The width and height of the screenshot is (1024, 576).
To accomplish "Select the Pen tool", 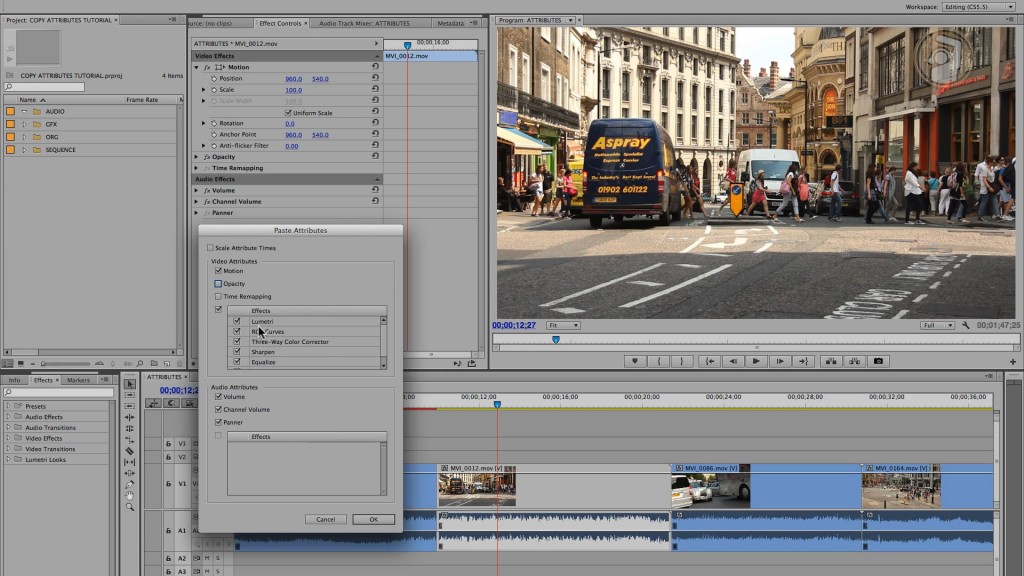I will pyautogui.click(x=130, y=484).
